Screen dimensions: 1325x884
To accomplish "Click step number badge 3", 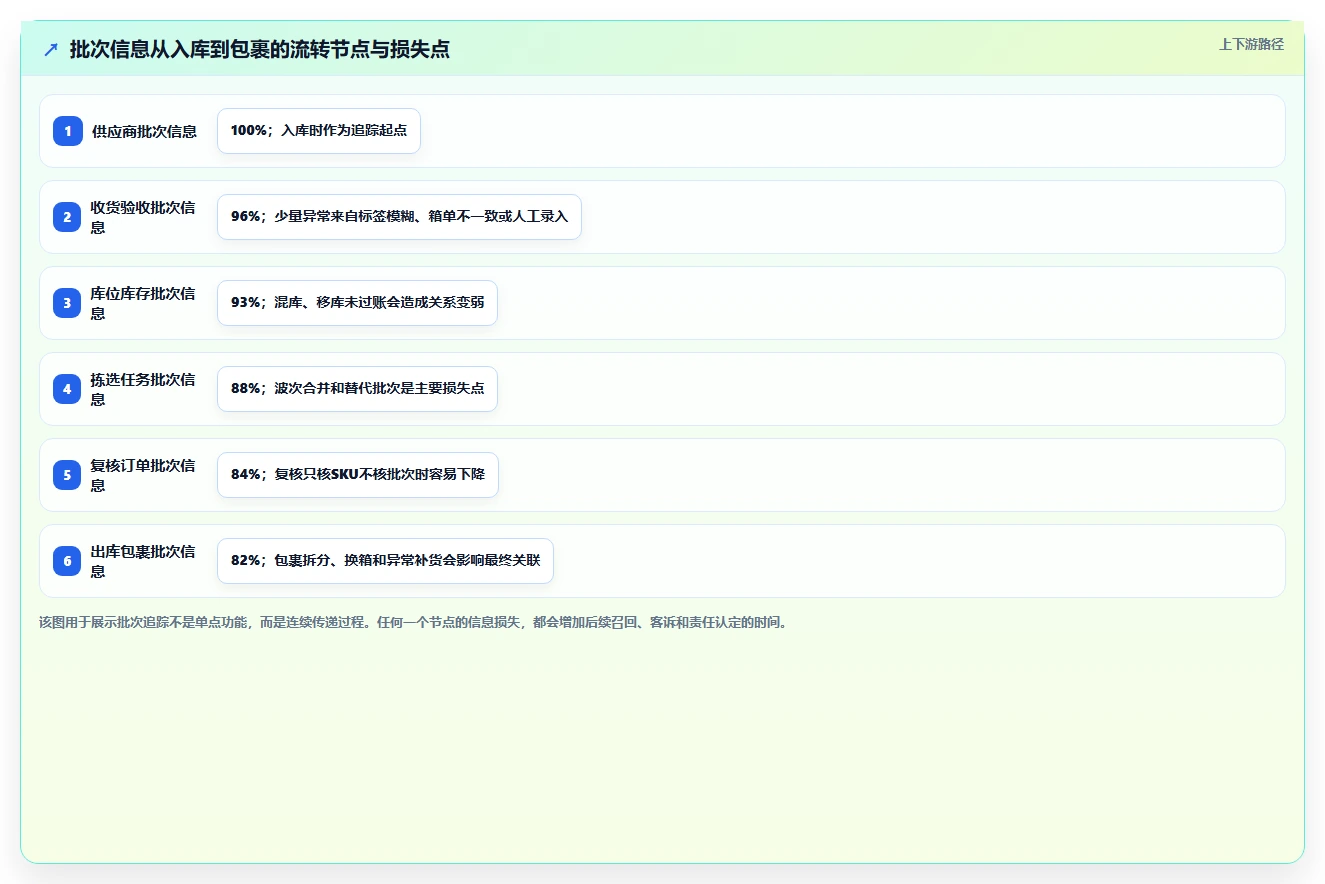I will point(68,303).
